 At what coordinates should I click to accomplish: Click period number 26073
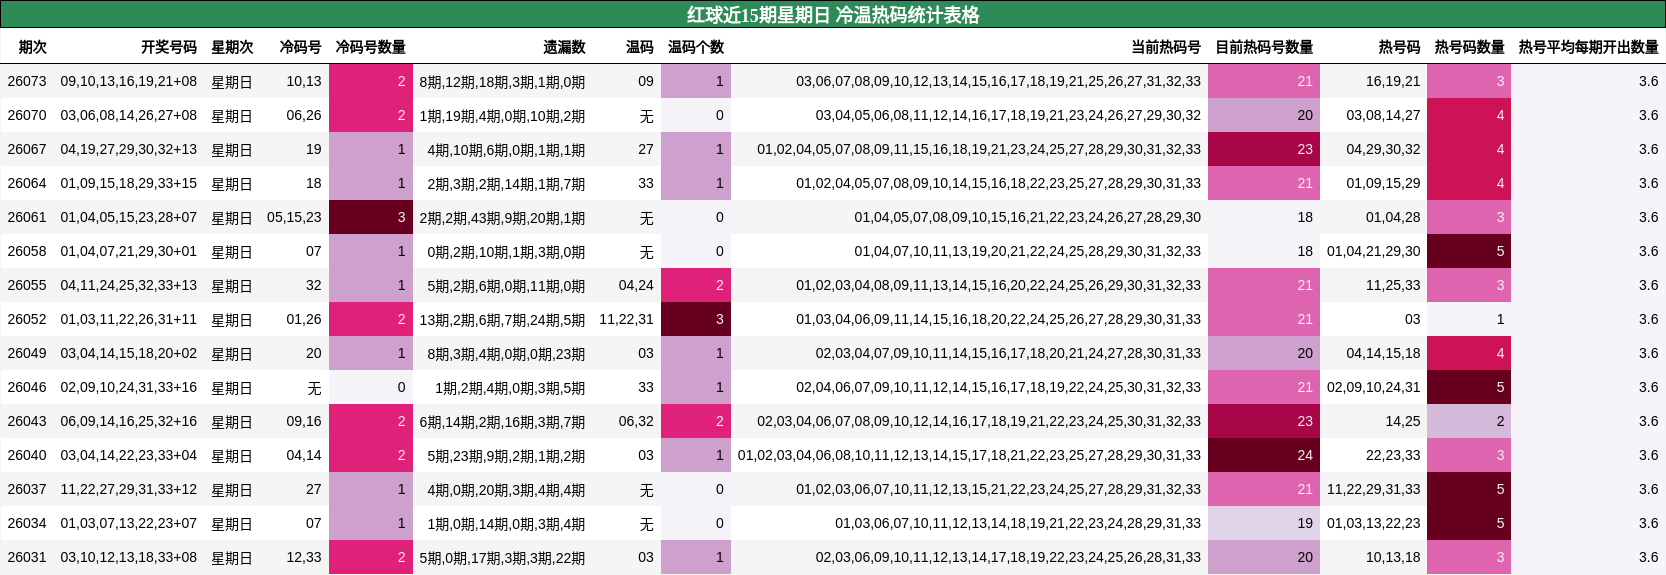coord(27,81)
